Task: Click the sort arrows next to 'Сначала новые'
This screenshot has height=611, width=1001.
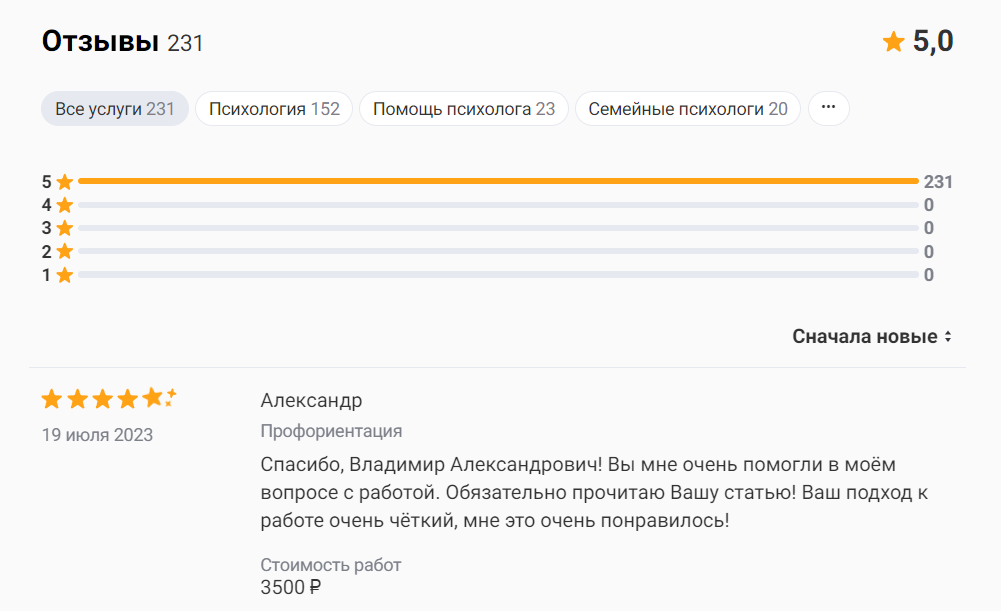Action: click(947, 337)
